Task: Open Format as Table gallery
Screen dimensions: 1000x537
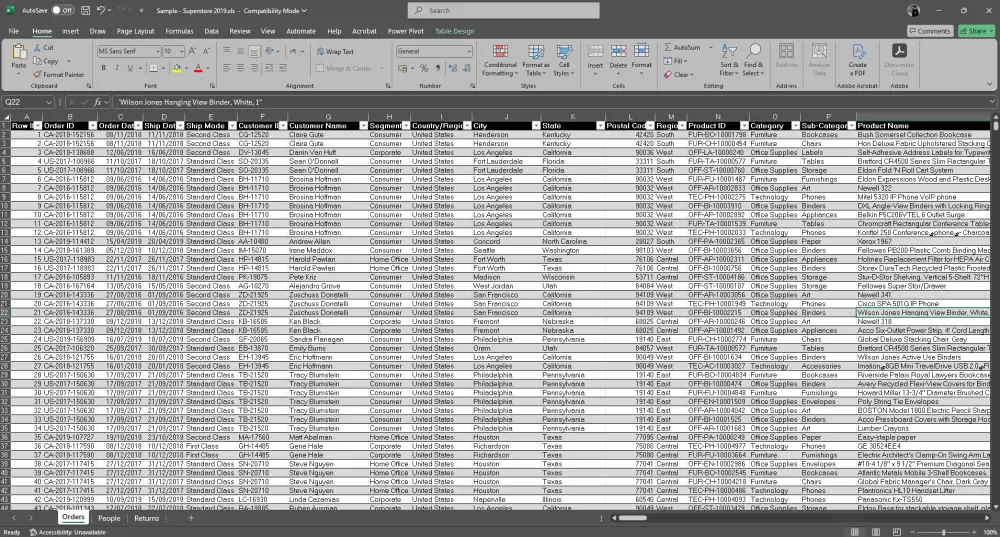Action: (536, 61)
